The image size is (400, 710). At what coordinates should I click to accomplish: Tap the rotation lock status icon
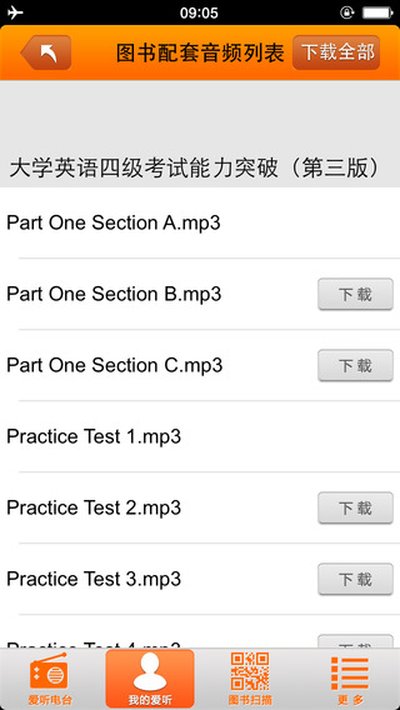coord(347,13)
